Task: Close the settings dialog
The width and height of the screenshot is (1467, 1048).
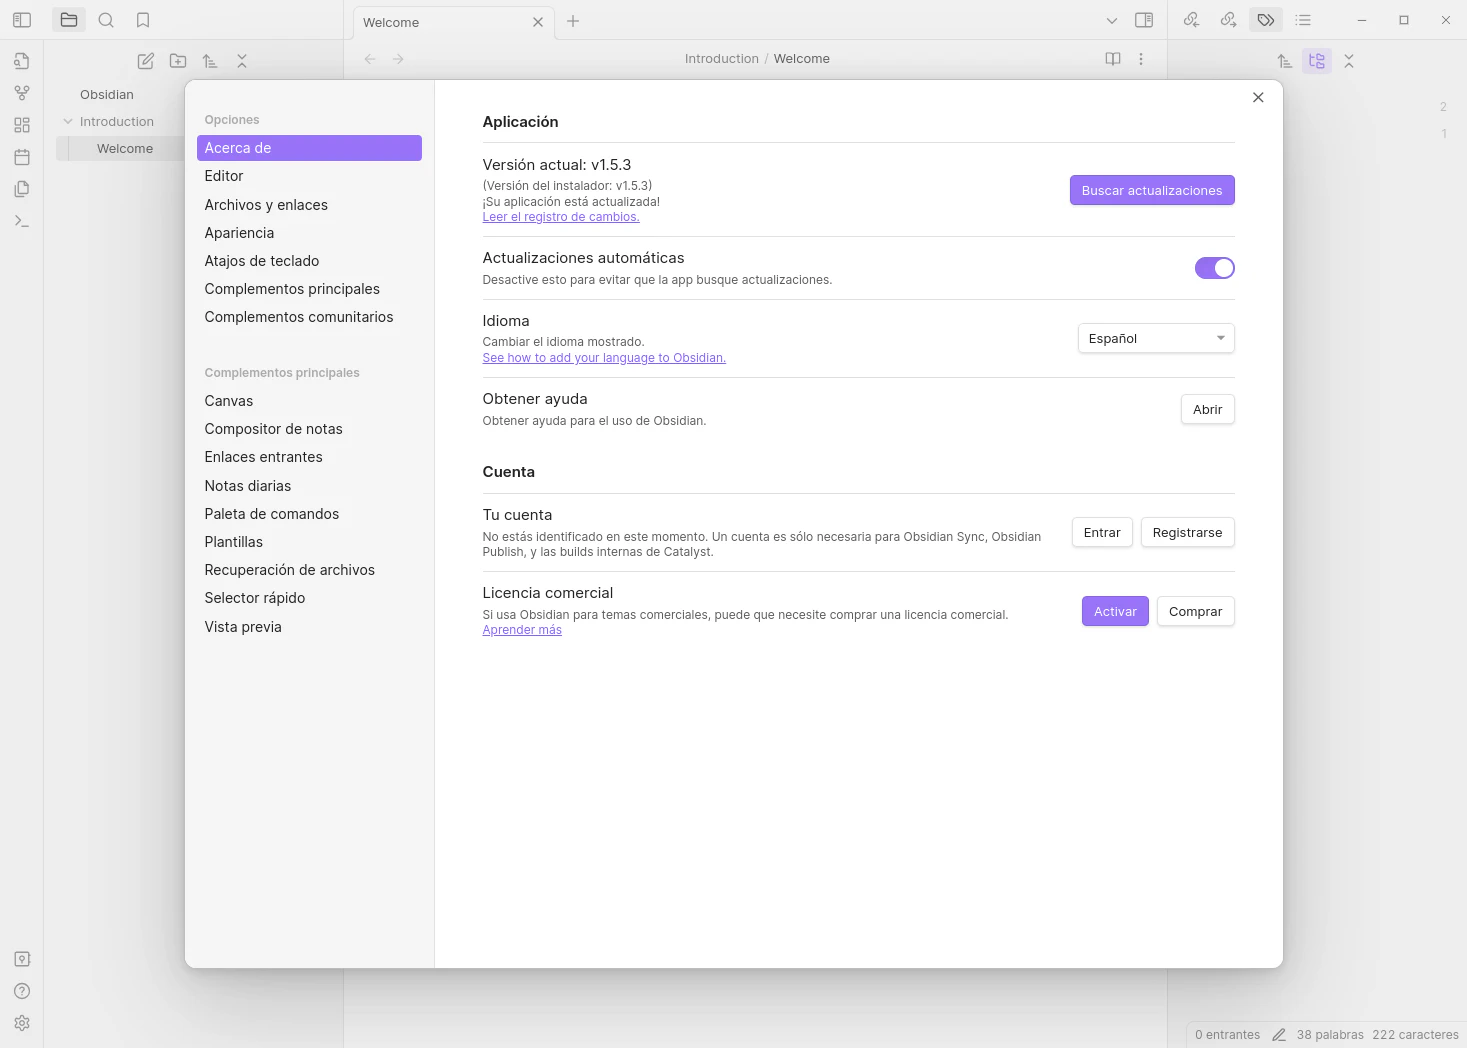Action: 1258,97
